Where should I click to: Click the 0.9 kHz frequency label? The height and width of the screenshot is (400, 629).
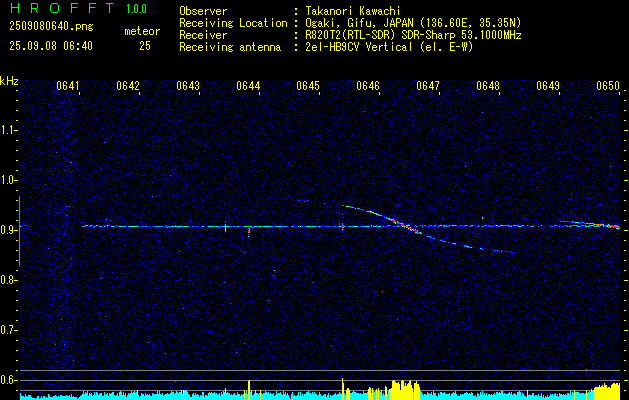coord(8,230)
